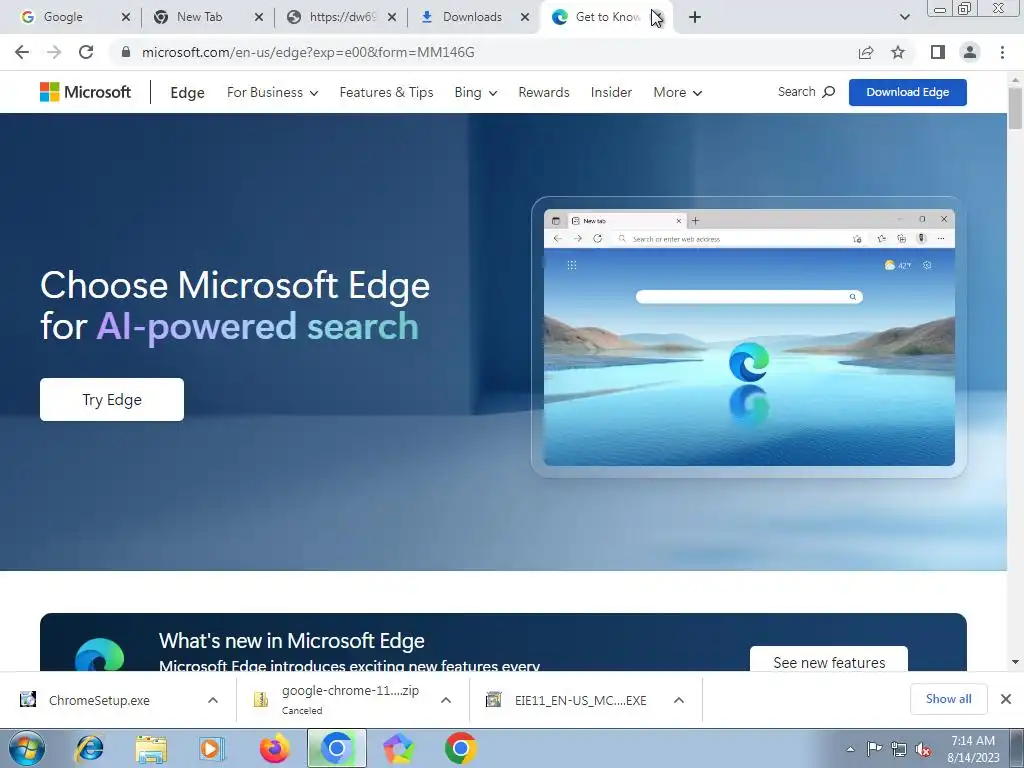Open the profile avatar icon
The image size is (1024, 768).
pyautogui.click(x=970, y=52)
